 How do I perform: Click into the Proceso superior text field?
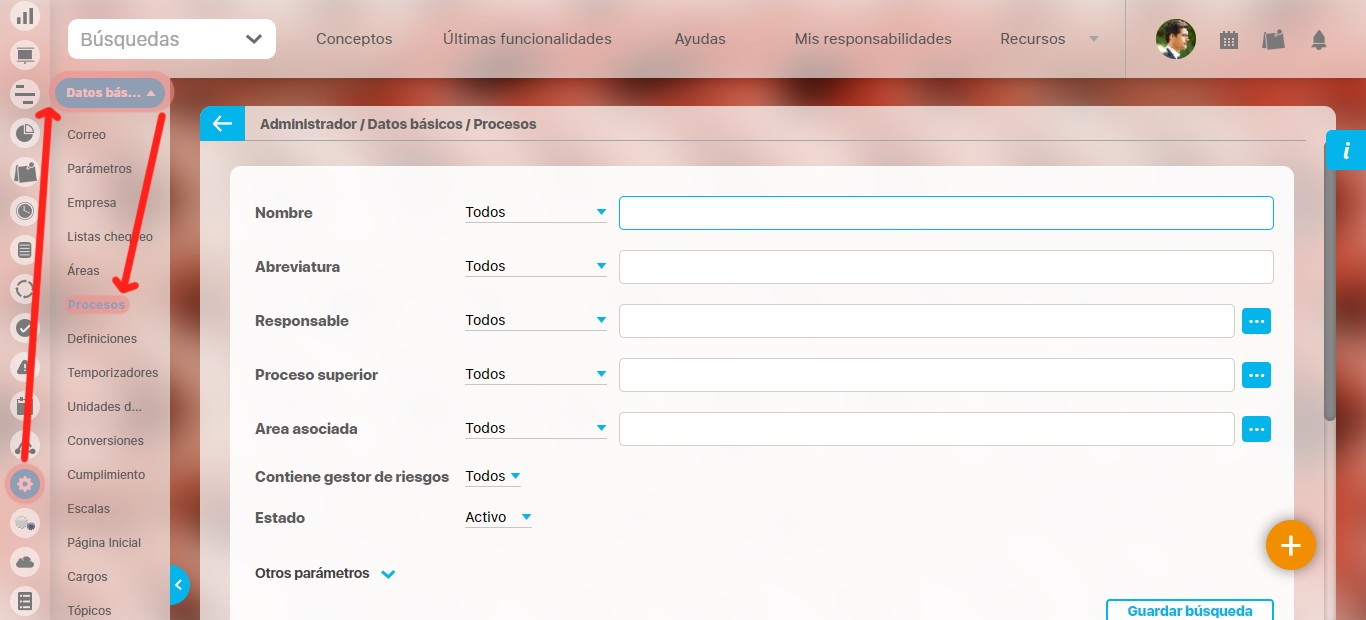tap(926, 375)
